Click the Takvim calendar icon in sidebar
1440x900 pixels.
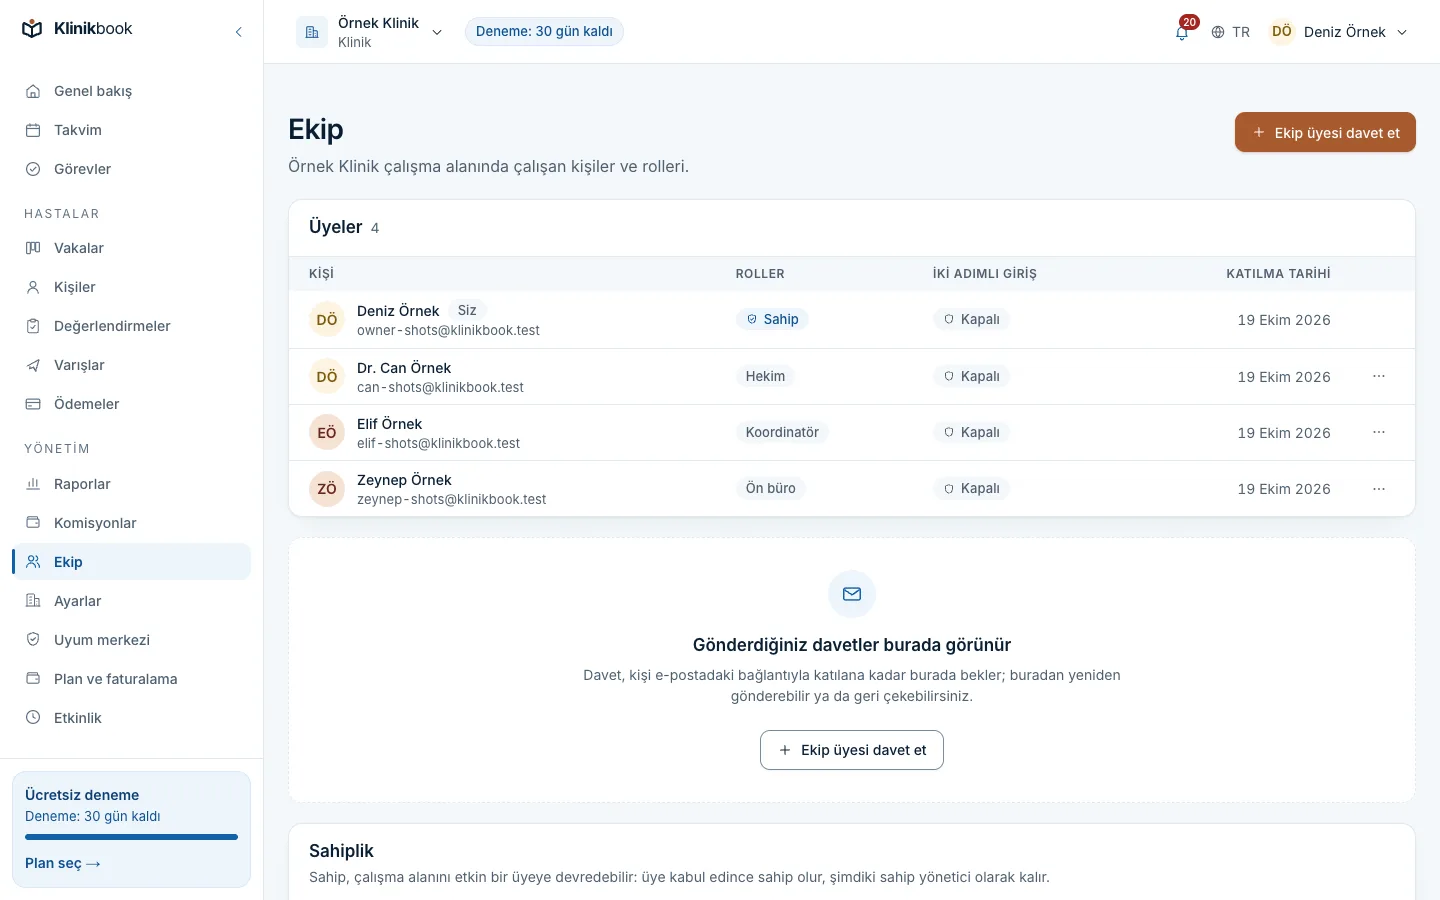33,130
